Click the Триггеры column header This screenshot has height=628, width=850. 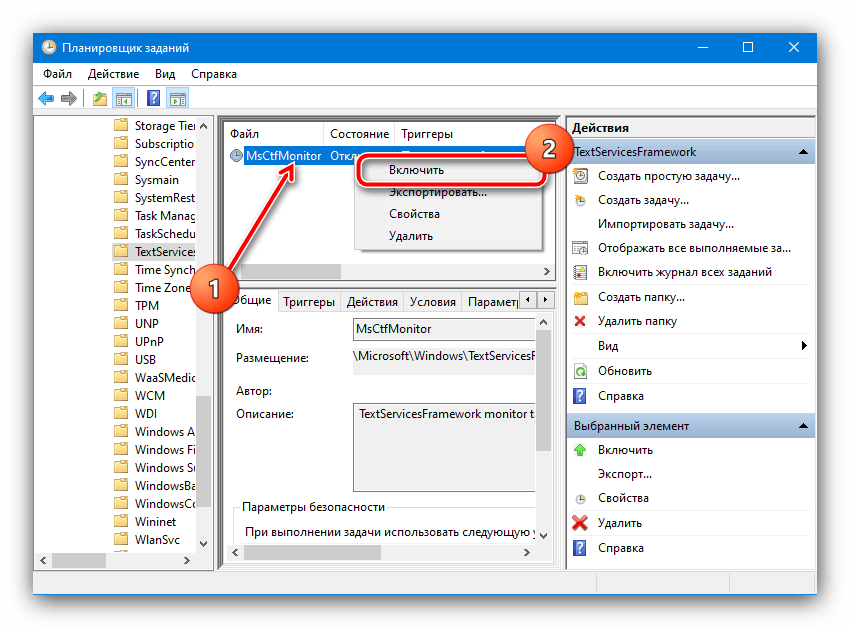tap(427, 134)
